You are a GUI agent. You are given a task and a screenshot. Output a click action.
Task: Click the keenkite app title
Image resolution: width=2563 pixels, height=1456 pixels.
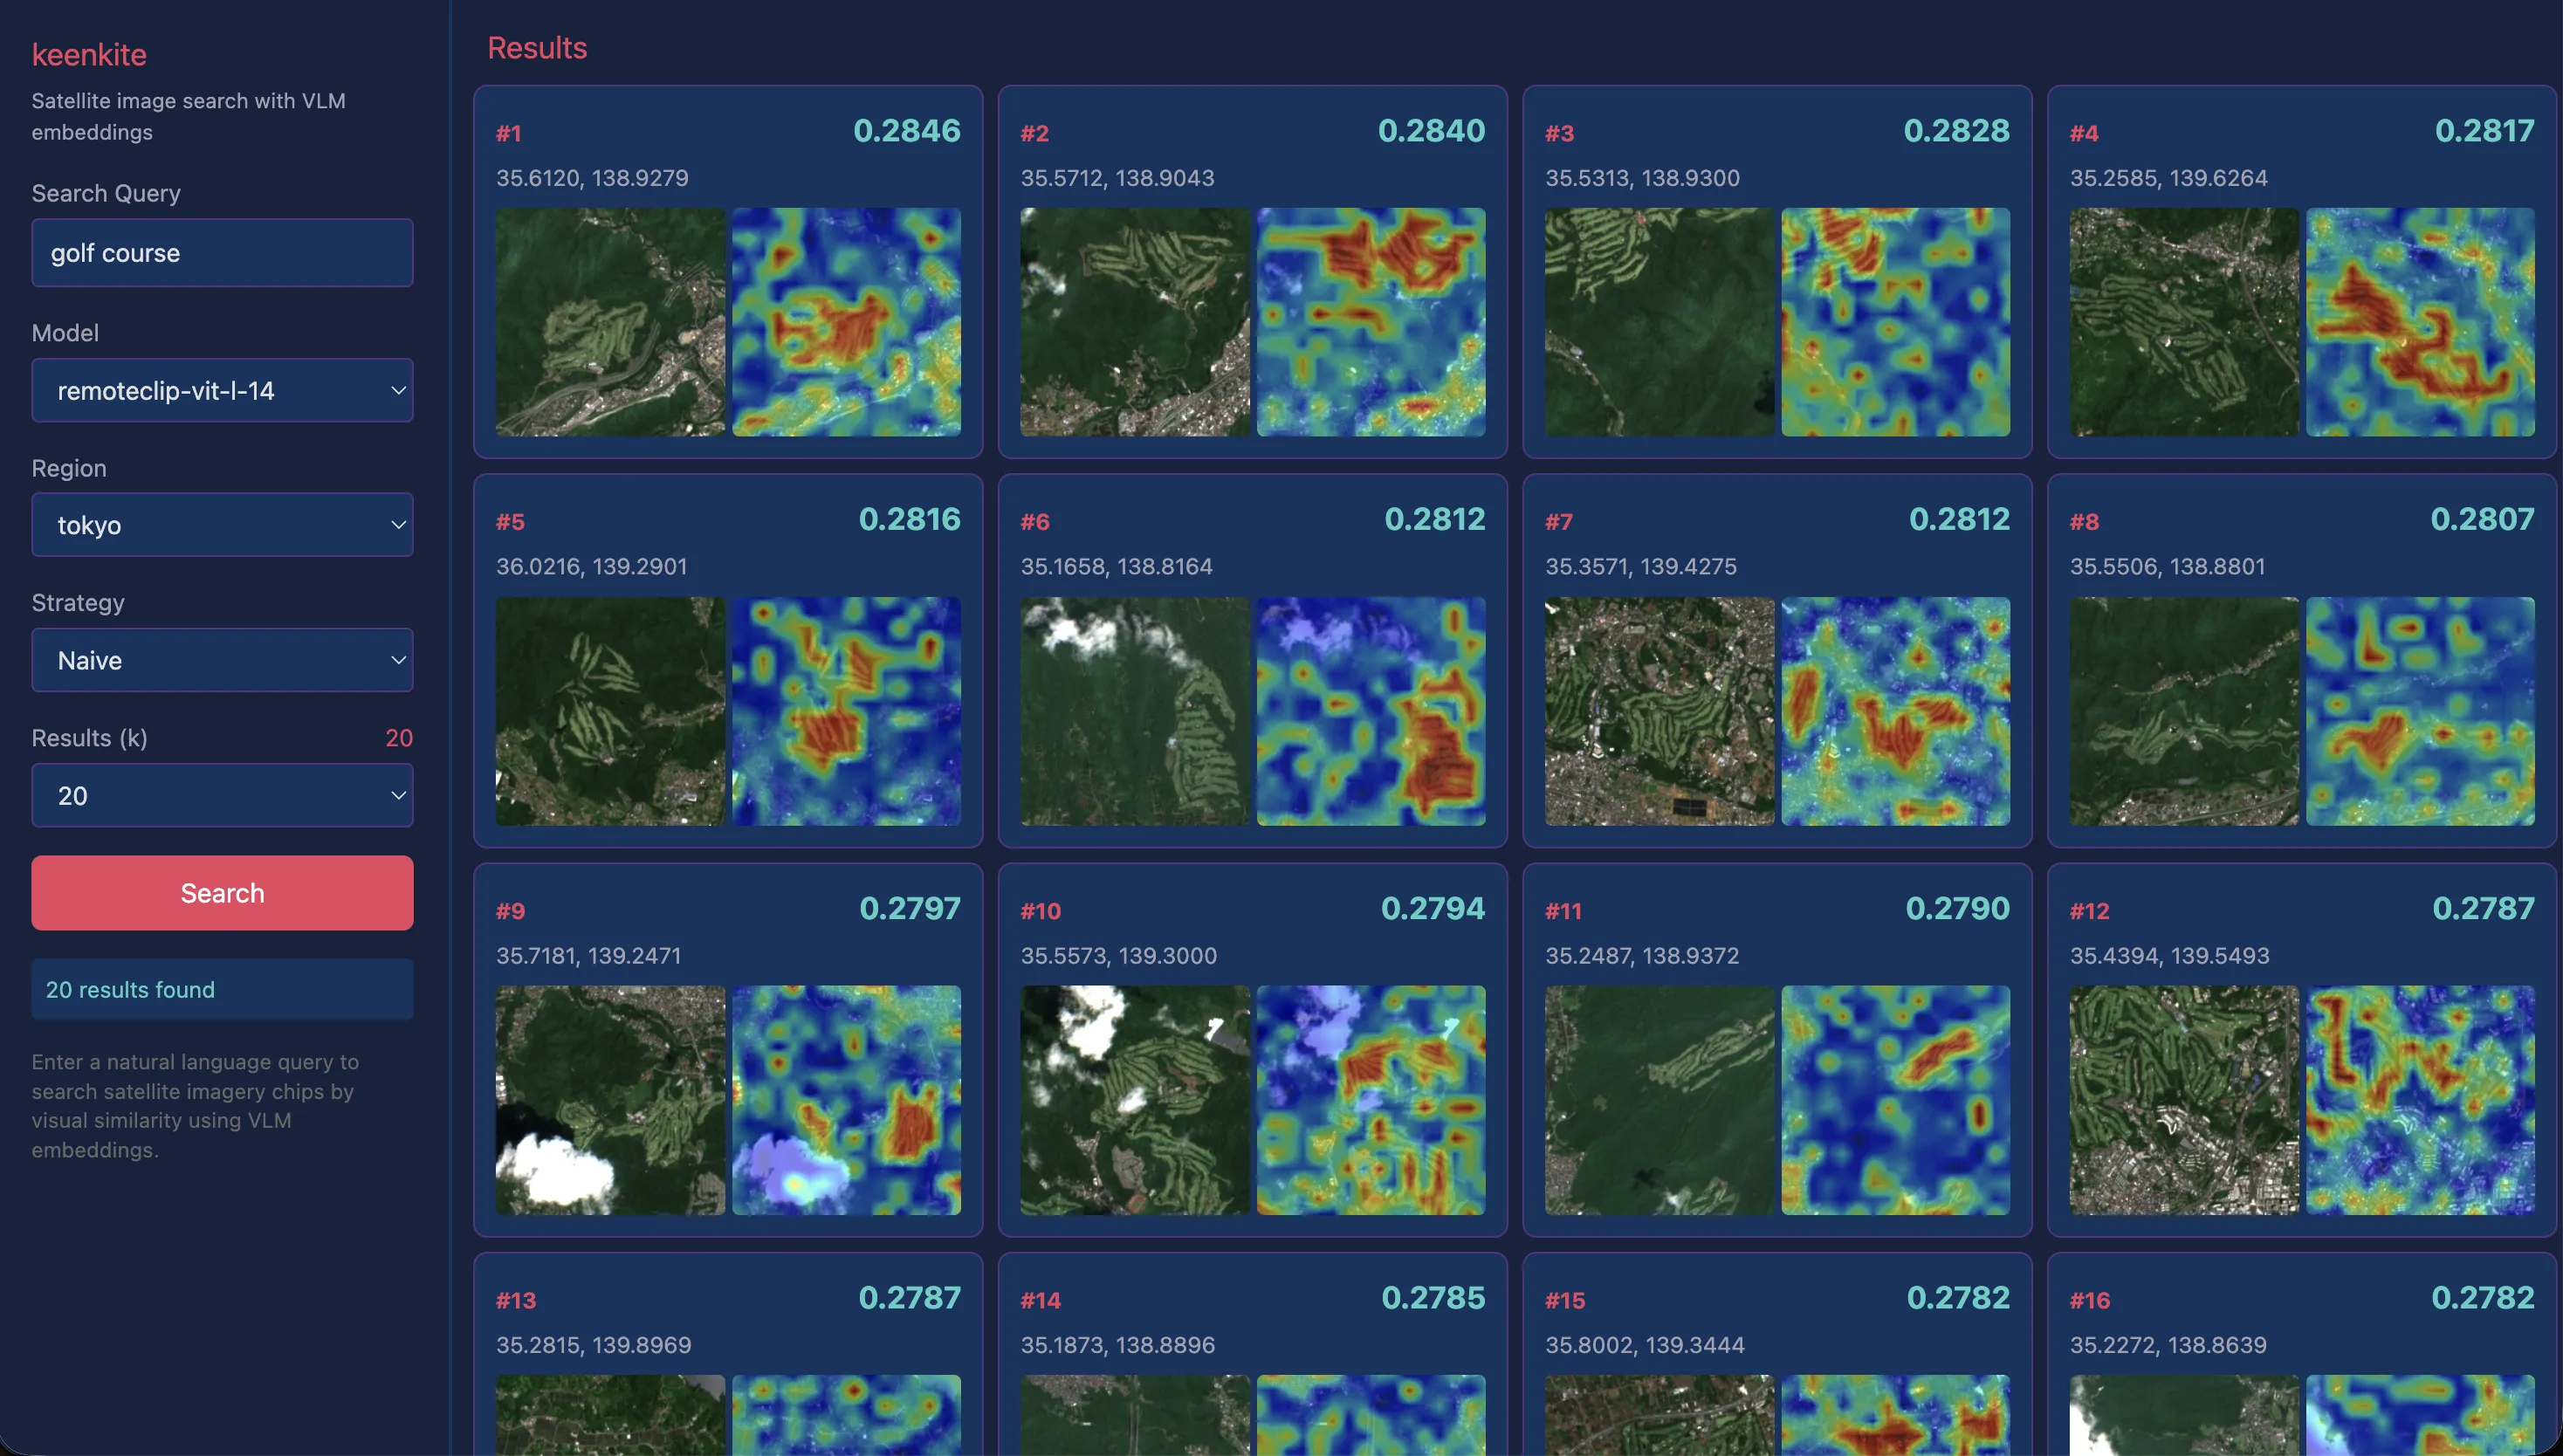pyautogui.click(x=89, y=55)
